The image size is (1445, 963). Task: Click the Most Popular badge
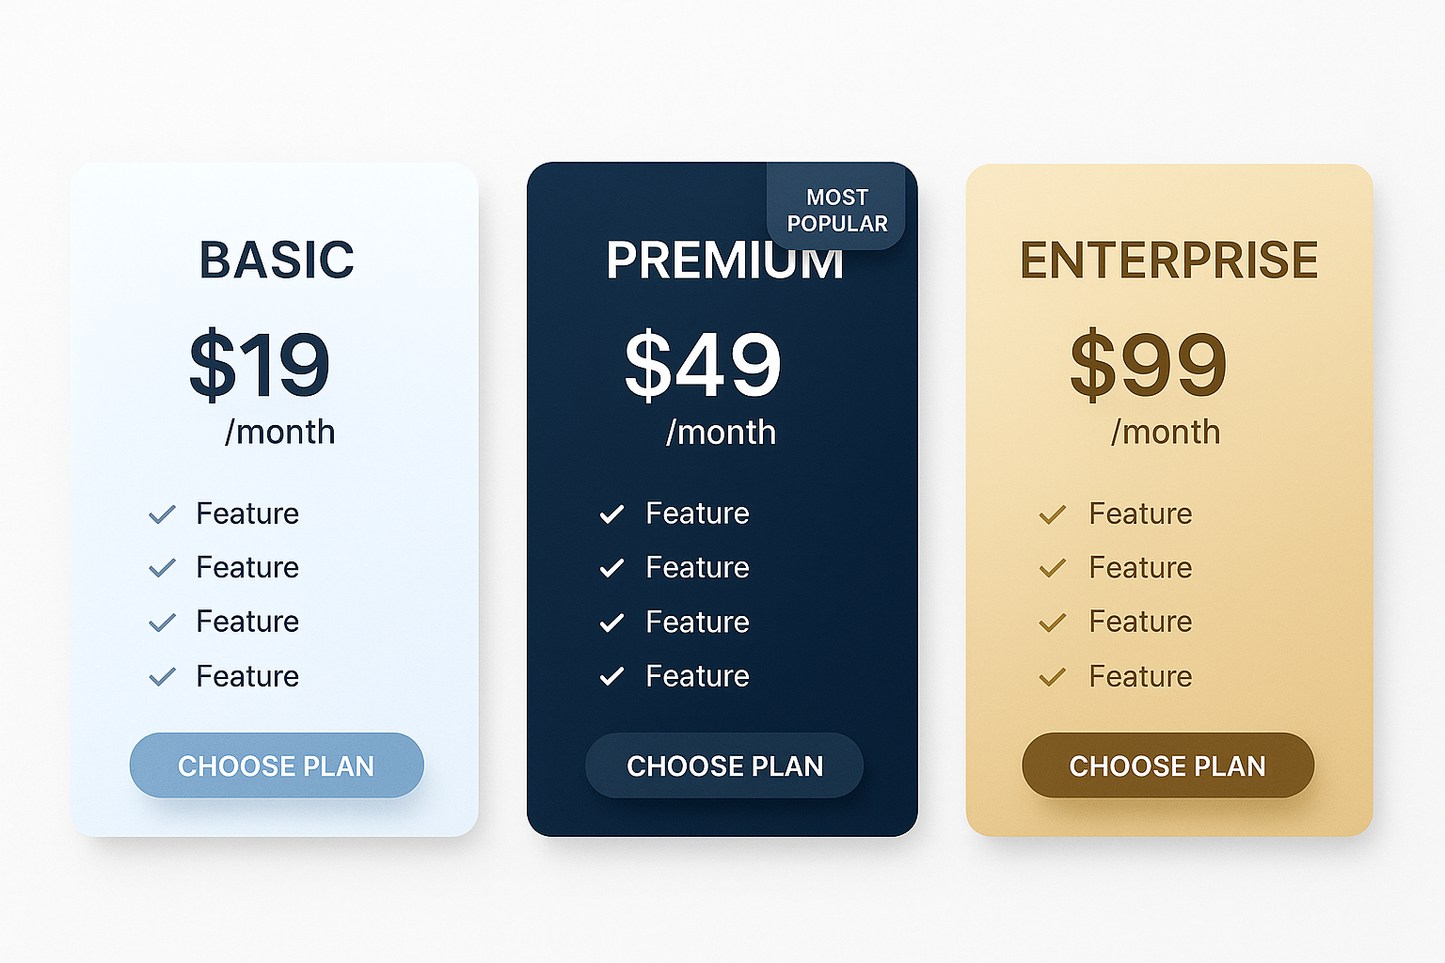[837, 210]
